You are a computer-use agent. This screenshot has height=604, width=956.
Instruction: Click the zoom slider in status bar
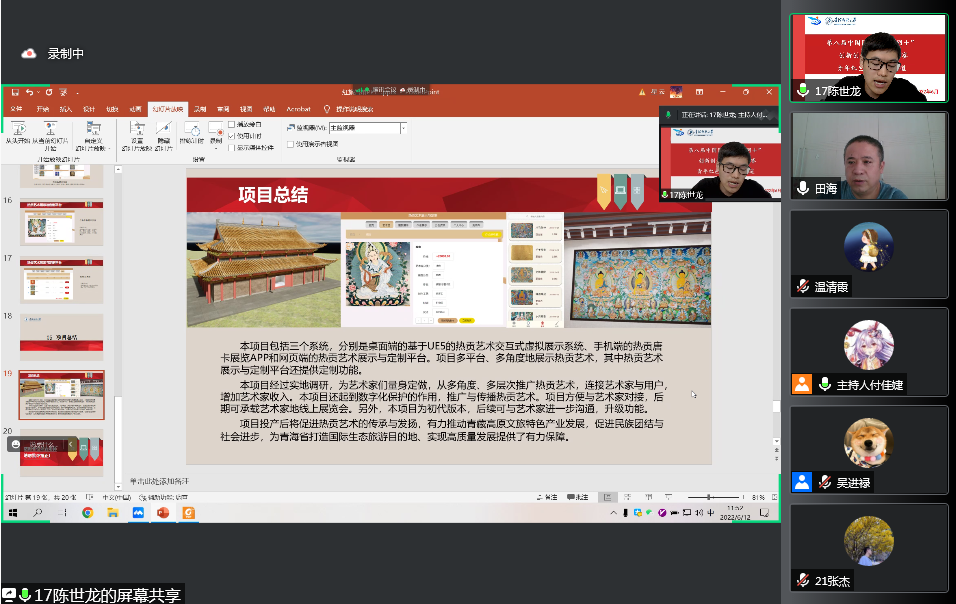point(708,497)
